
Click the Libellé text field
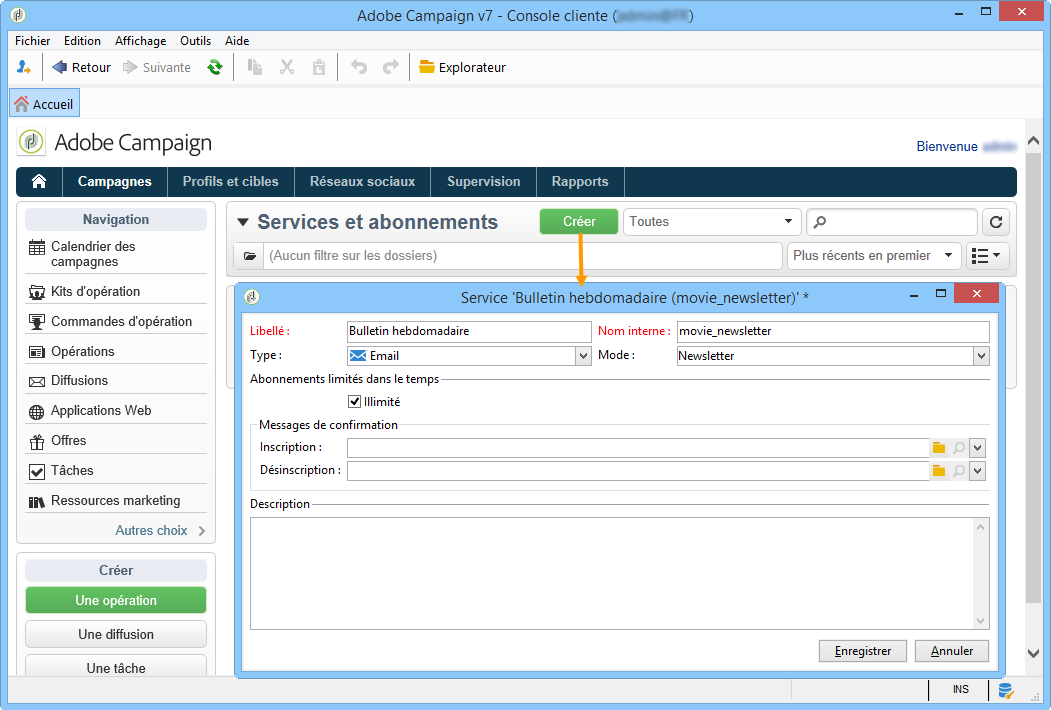coord(469,331)
